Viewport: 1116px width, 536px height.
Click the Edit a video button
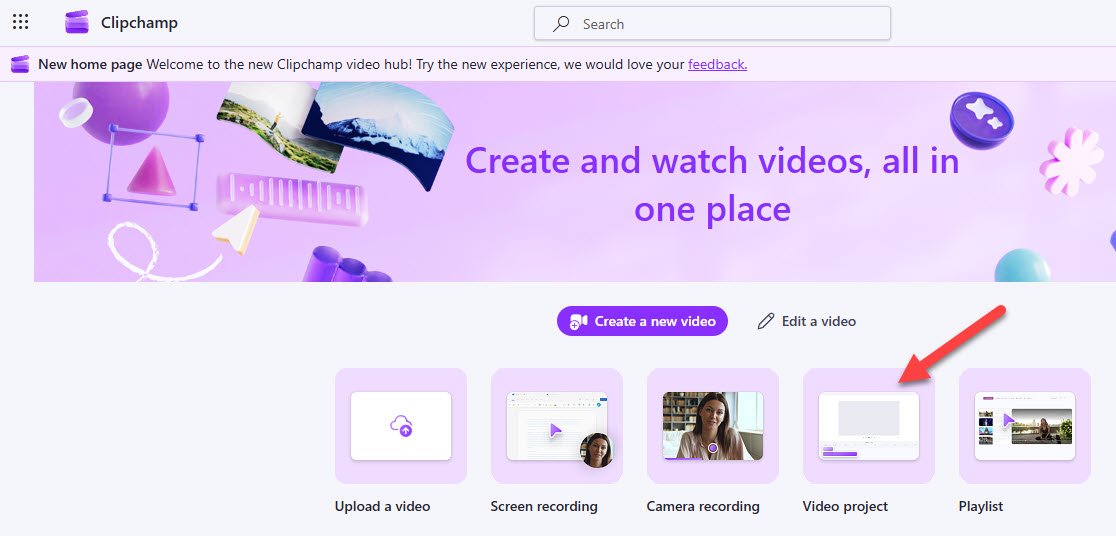806,321
